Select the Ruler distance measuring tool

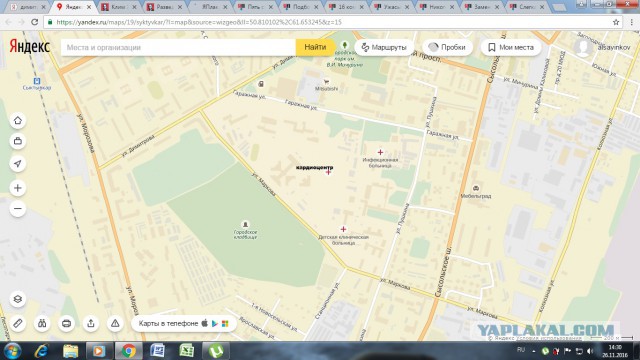18,324
